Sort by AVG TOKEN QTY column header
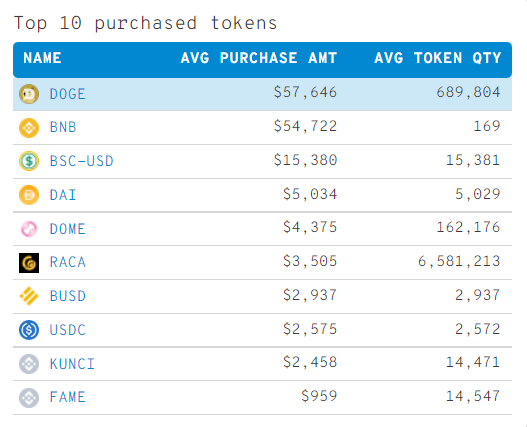The width and height of the screenshot is (527, 427). click(438, 58)
